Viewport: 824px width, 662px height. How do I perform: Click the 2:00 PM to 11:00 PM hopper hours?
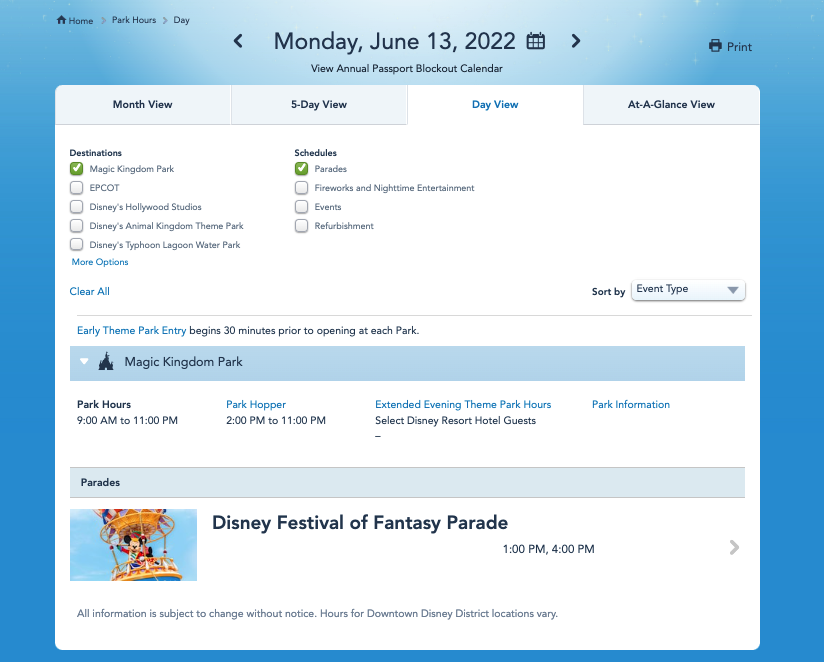[x=276, y=420]
